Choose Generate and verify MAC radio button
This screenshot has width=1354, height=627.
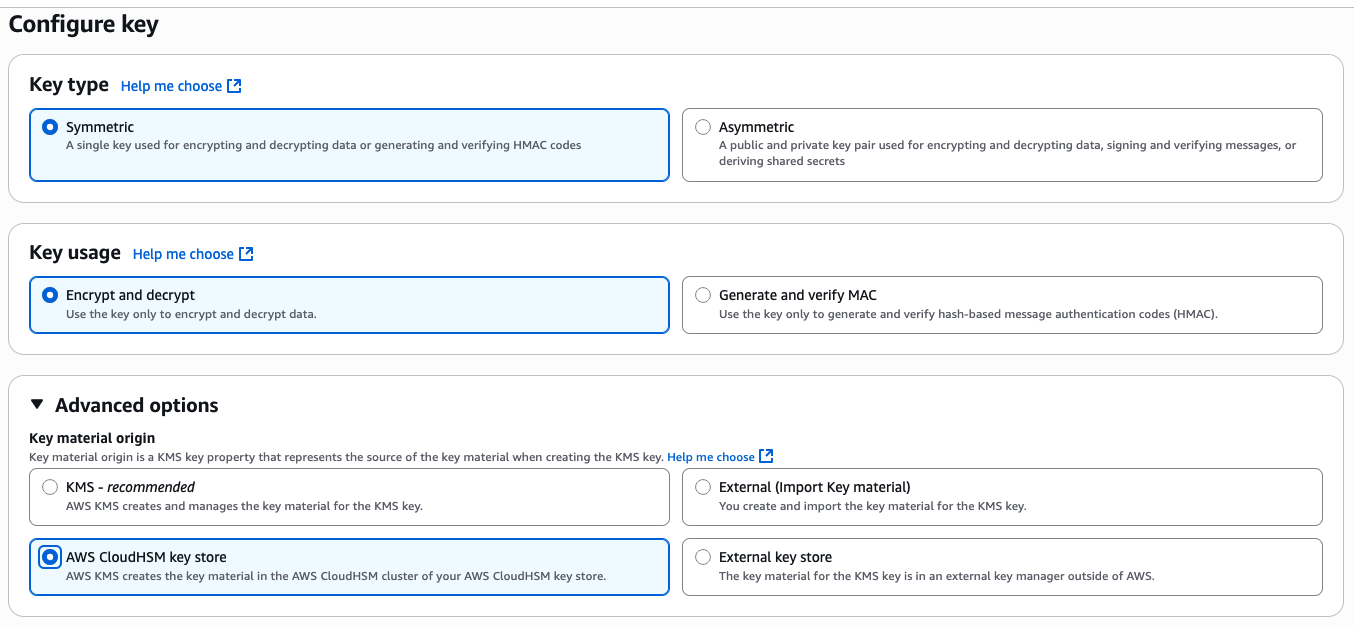703,295
